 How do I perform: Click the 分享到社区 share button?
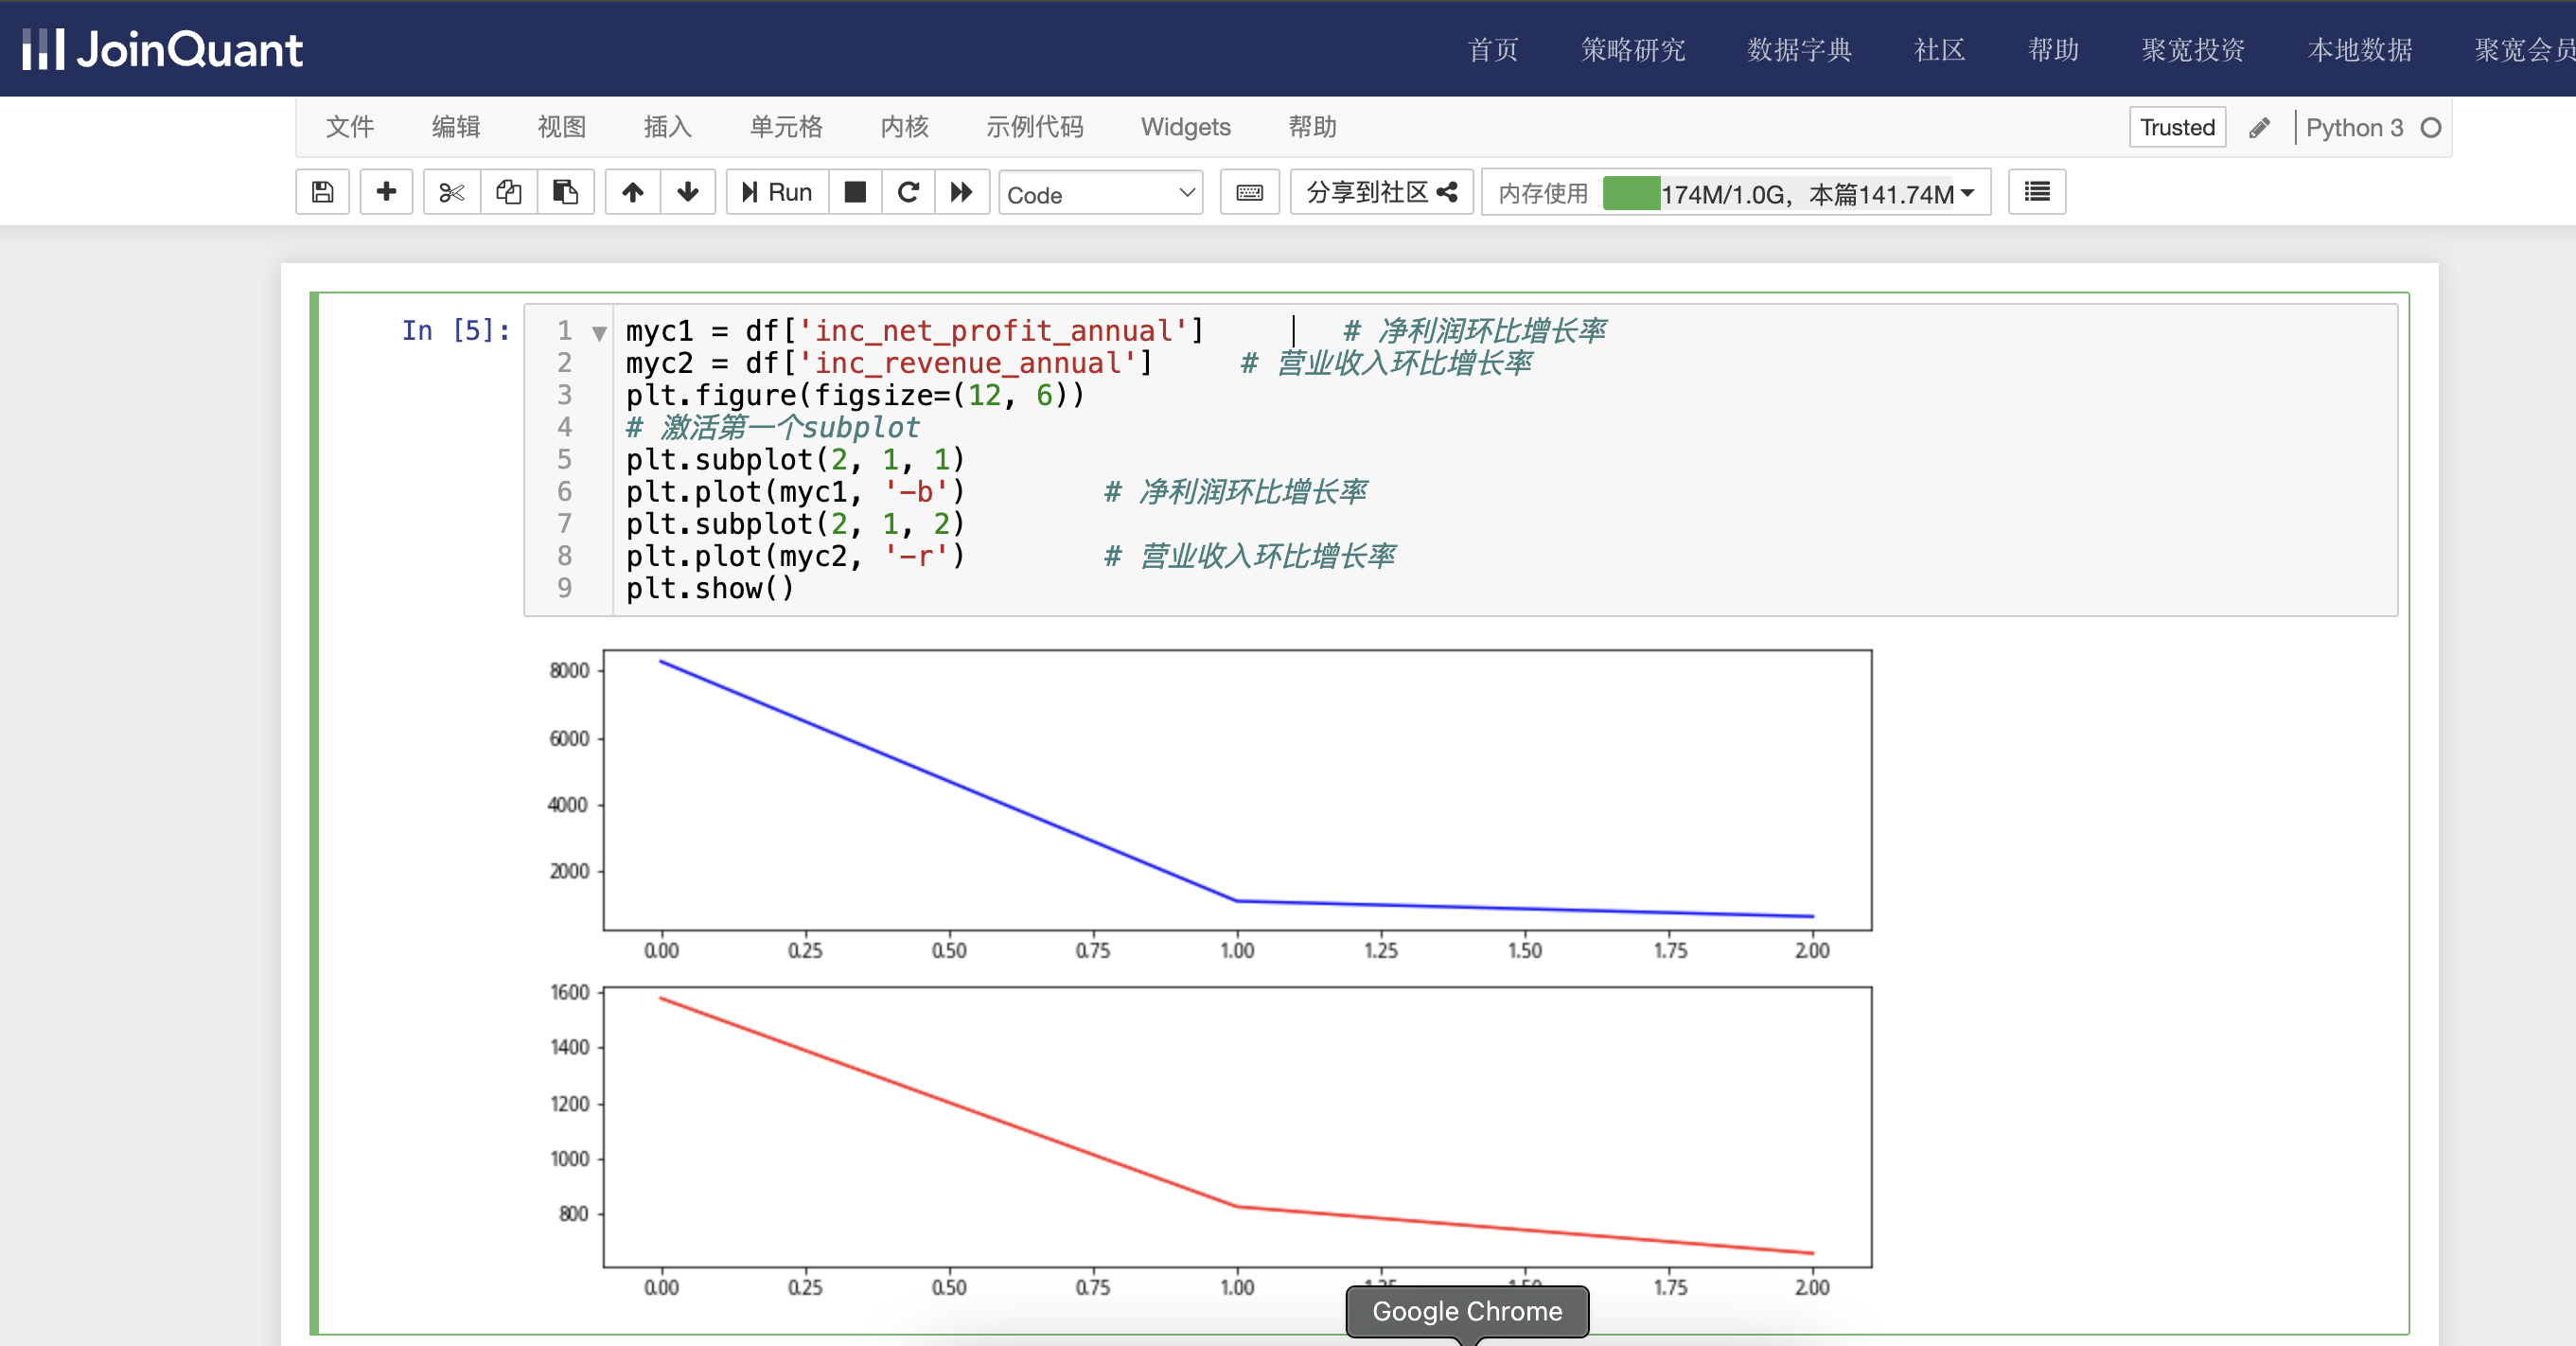[x=1381, y=192]
